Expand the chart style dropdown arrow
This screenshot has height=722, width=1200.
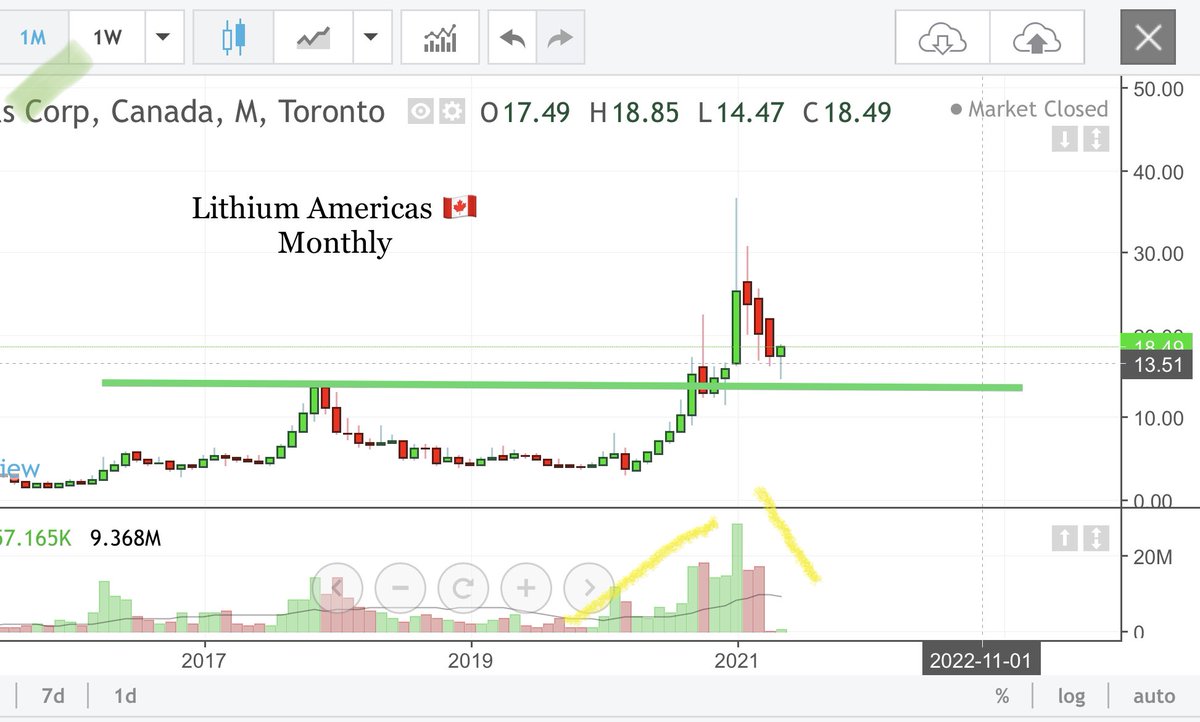coord(371,36)
